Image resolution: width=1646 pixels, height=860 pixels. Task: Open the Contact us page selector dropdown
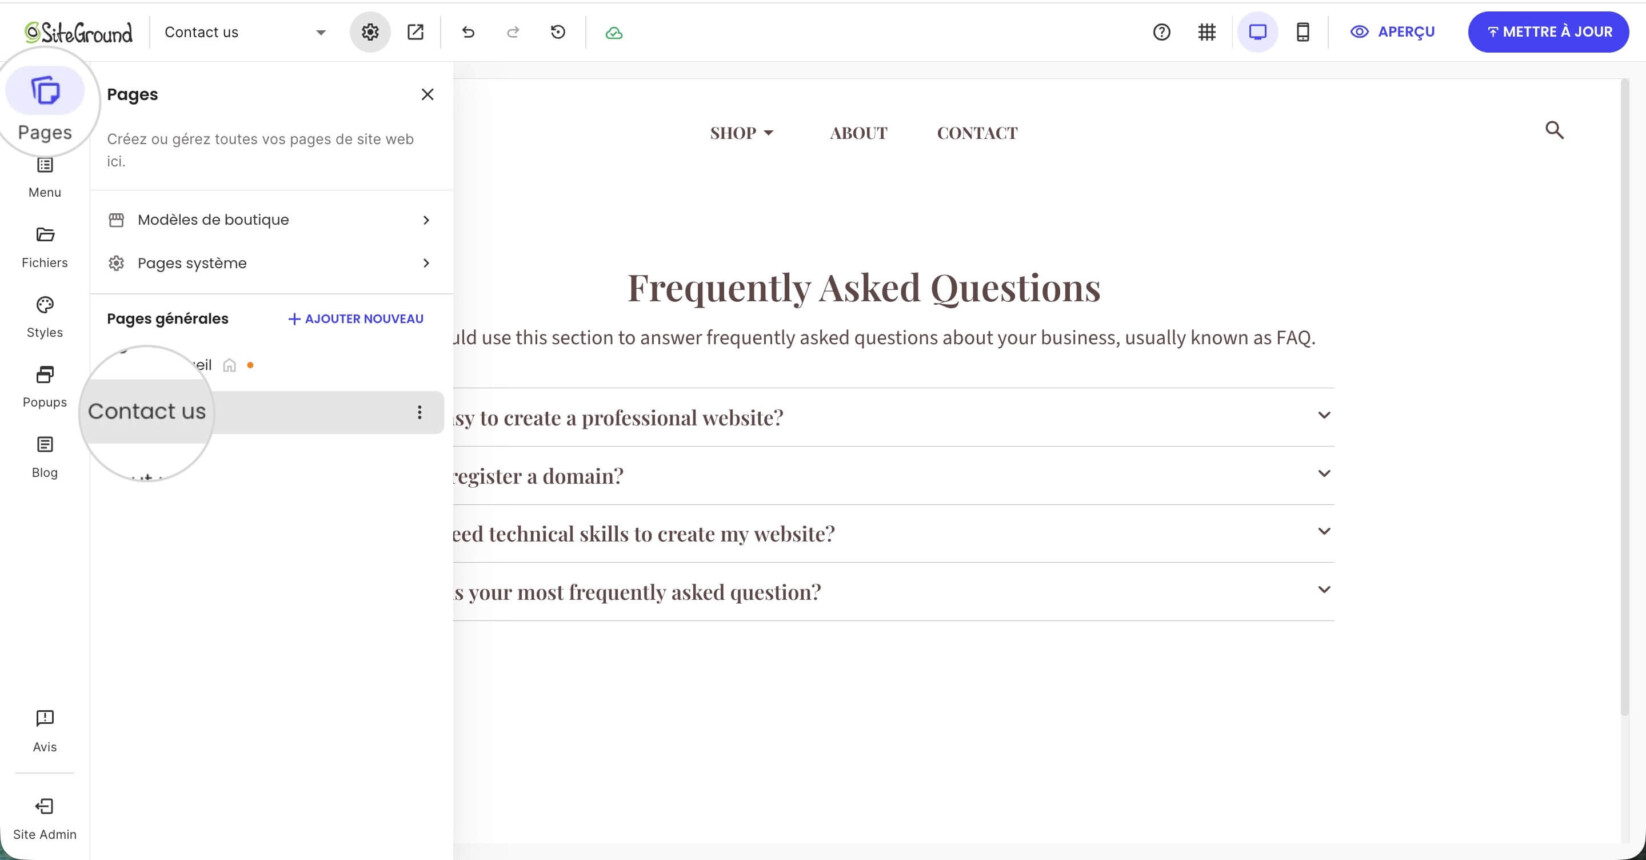click(245, 32)
